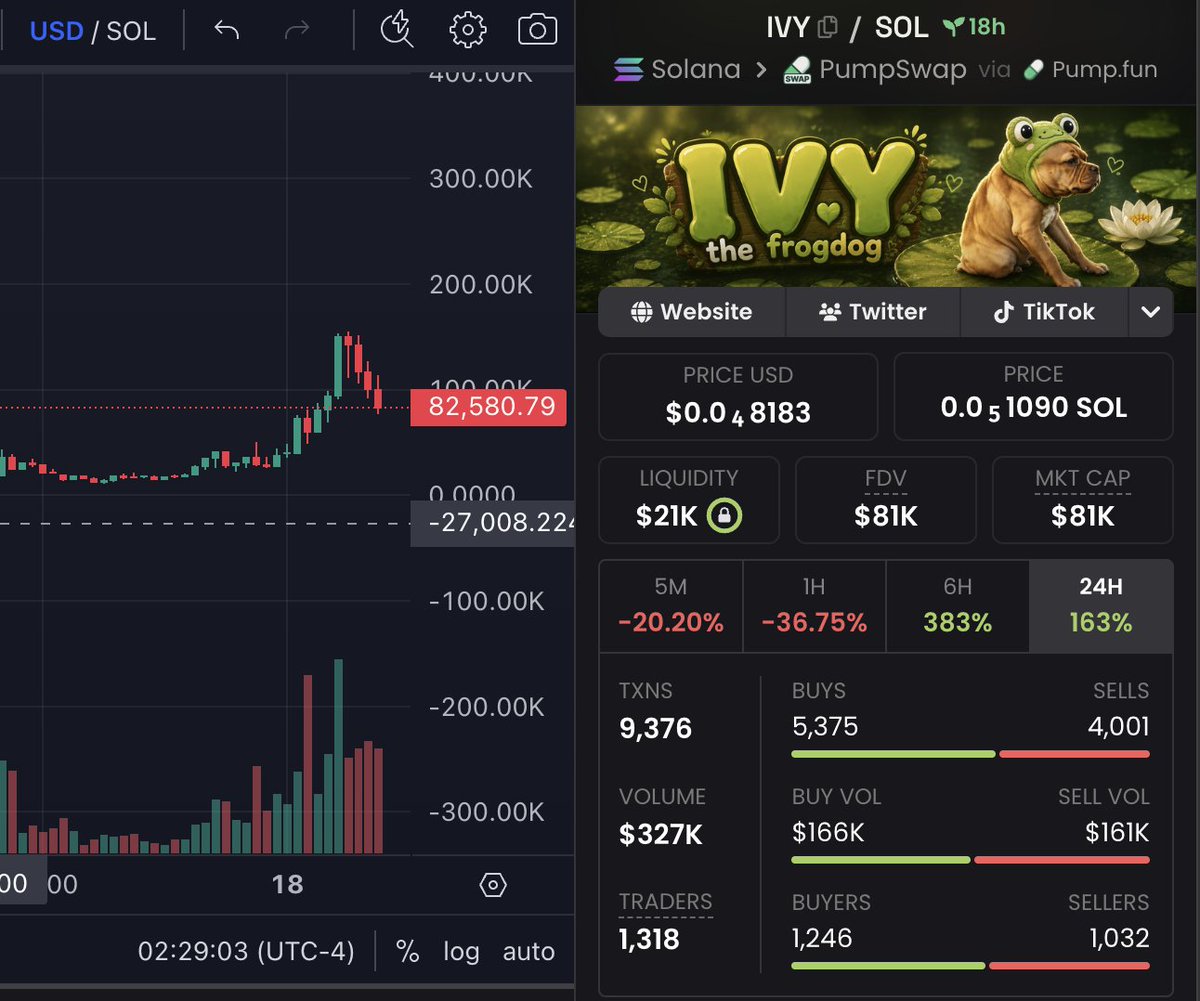The width and height of the screenshot is (1200, 1001).
Task: Click the PRICE 0.051090 SOL box
Action: point(1033,396)
